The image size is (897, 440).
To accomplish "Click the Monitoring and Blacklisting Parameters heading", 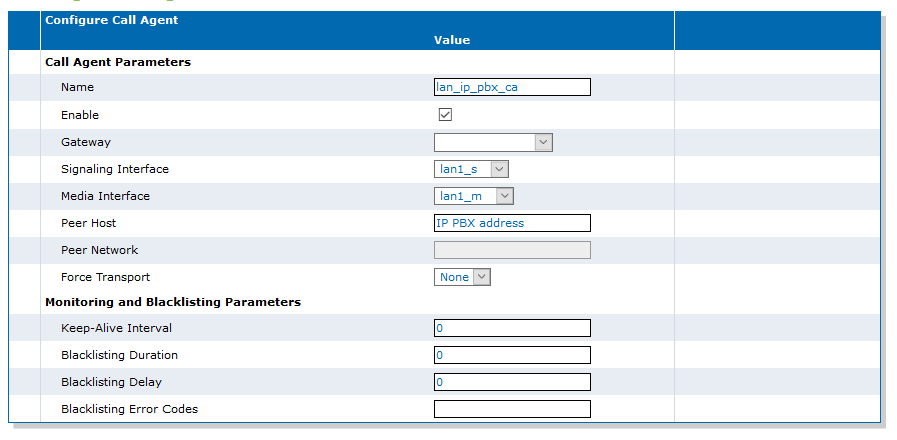I will [x=173, y=302].
